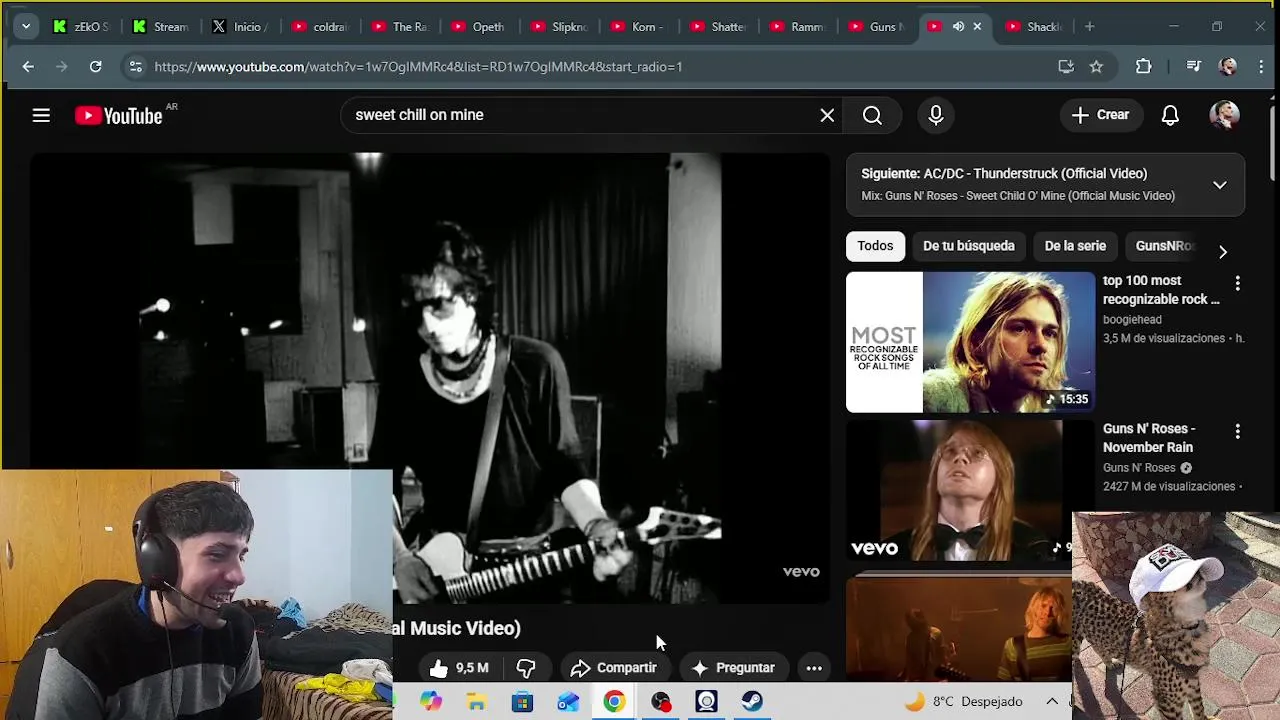Switch to the 'Ramm' tab
Viewport: 1280px width, 720px height.
click(799, 27)
